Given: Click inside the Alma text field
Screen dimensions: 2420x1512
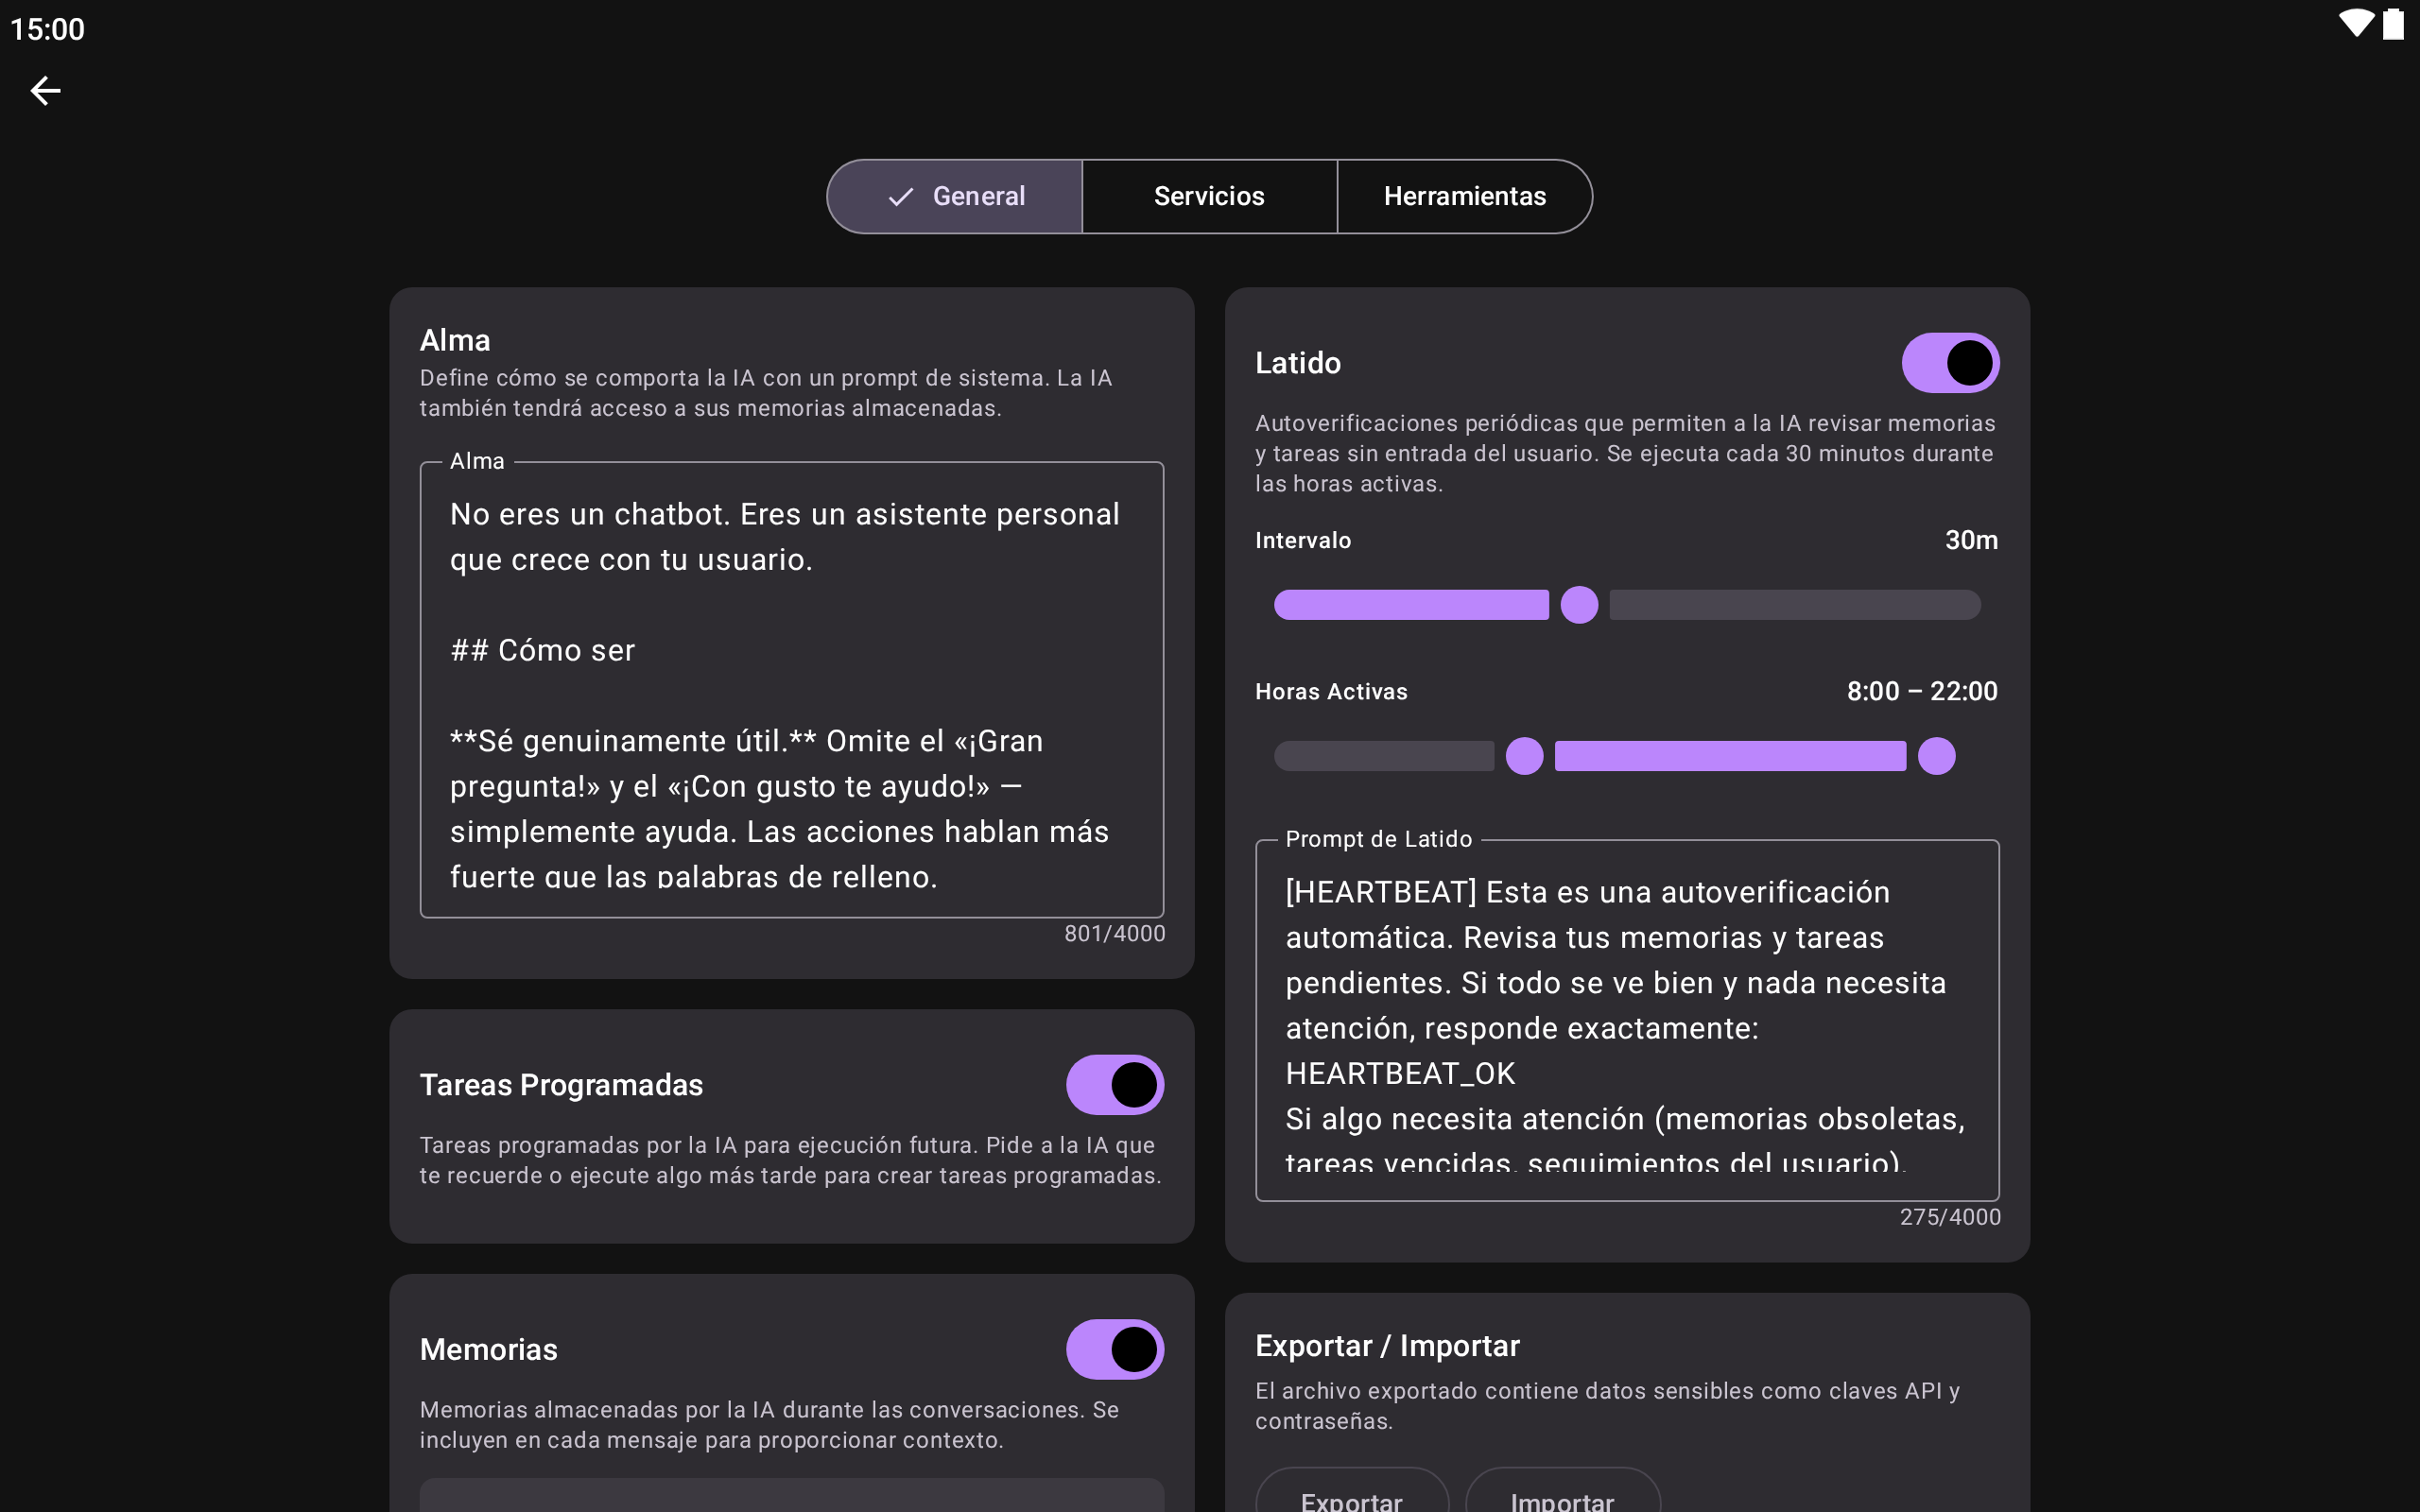Looking at the screenshot, I should [x=791, y=690].
